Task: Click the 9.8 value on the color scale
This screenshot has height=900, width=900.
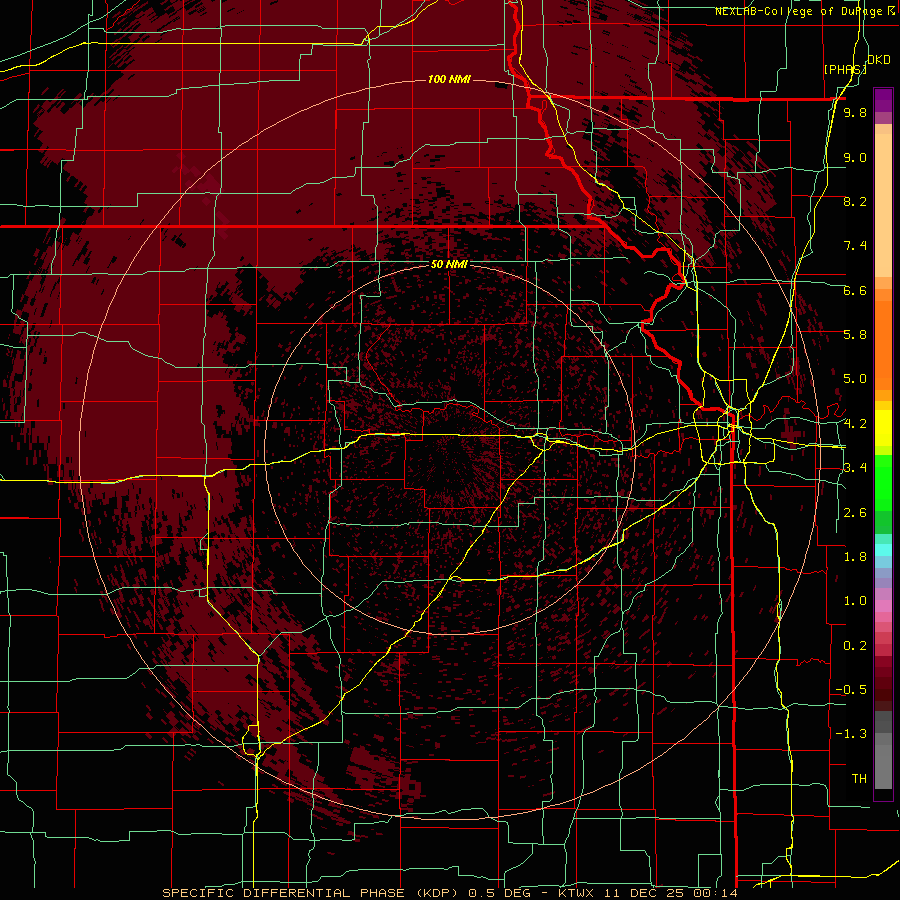Action: (855, 112)
